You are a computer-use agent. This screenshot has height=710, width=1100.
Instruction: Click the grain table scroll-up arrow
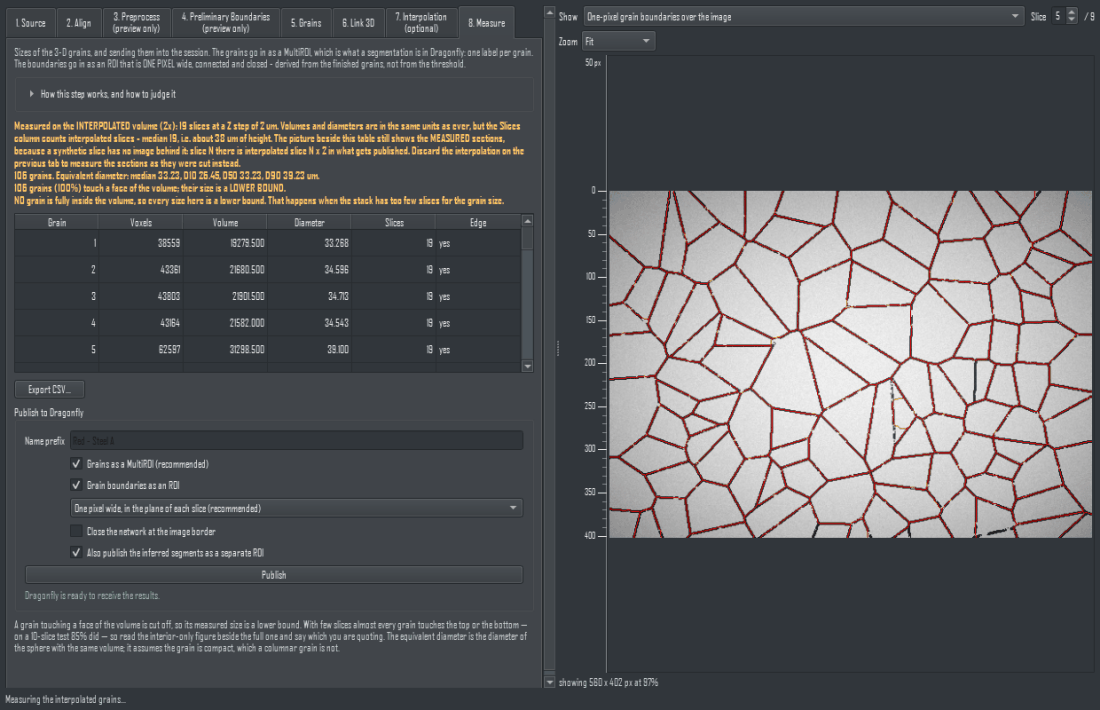528,221
